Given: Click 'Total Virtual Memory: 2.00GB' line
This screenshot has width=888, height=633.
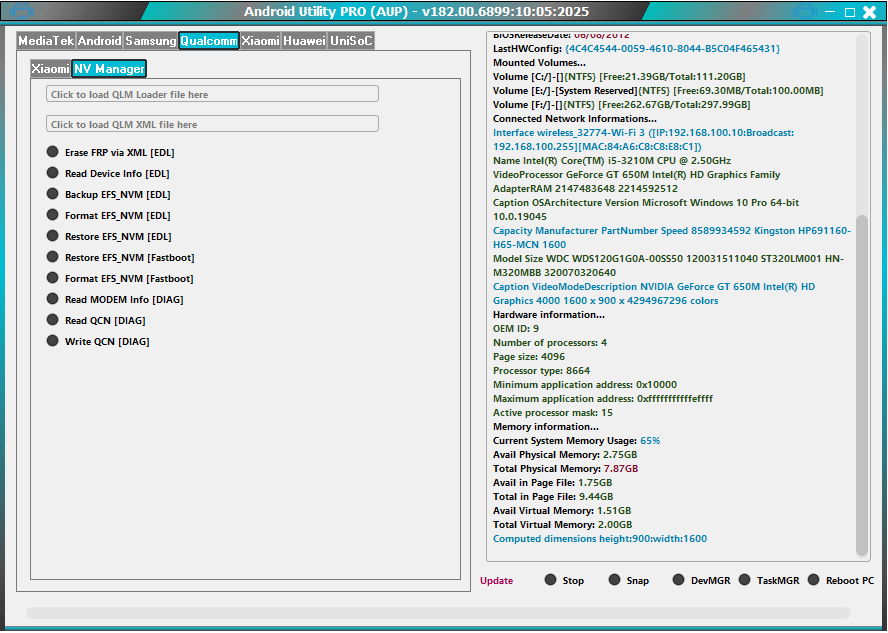Looking at the screenshot, I should tap(562, 524).
